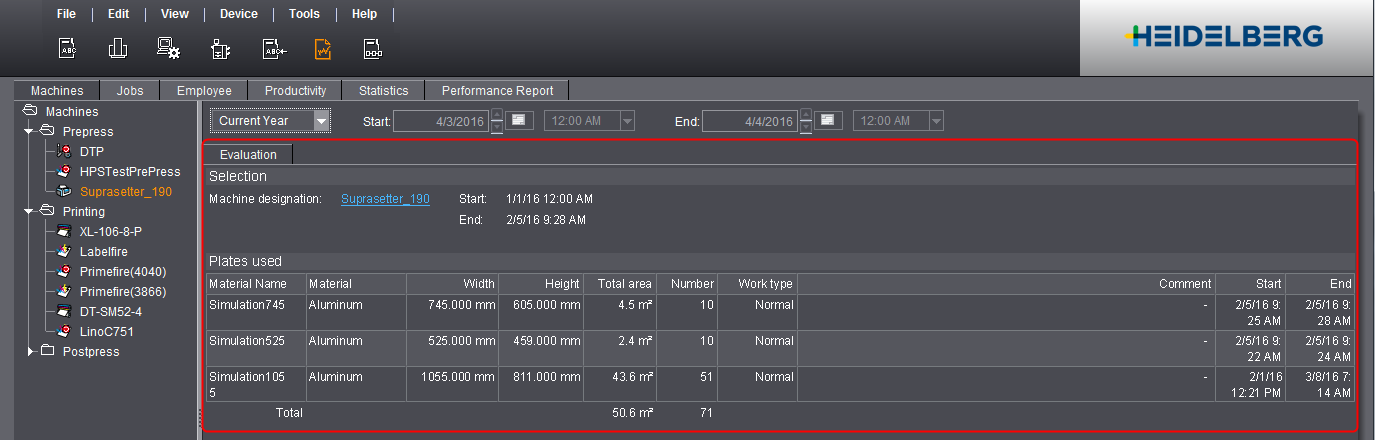
Task: Click the Postpress folder icon
Action: coord(47,352)
